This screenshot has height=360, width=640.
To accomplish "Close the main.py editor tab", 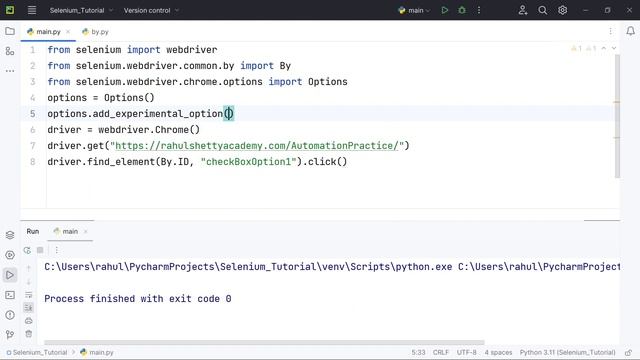I will 68,32.
